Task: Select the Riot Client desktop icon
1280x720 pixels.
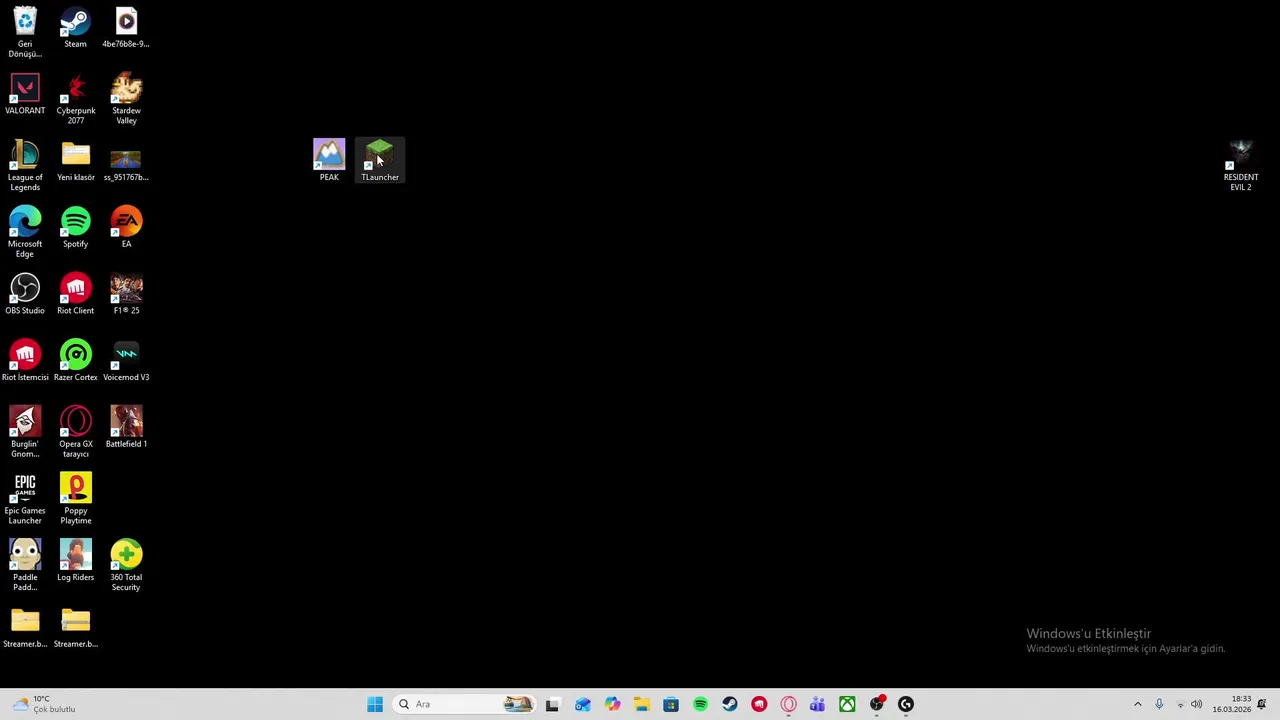Action: click(x=75, y=294)
